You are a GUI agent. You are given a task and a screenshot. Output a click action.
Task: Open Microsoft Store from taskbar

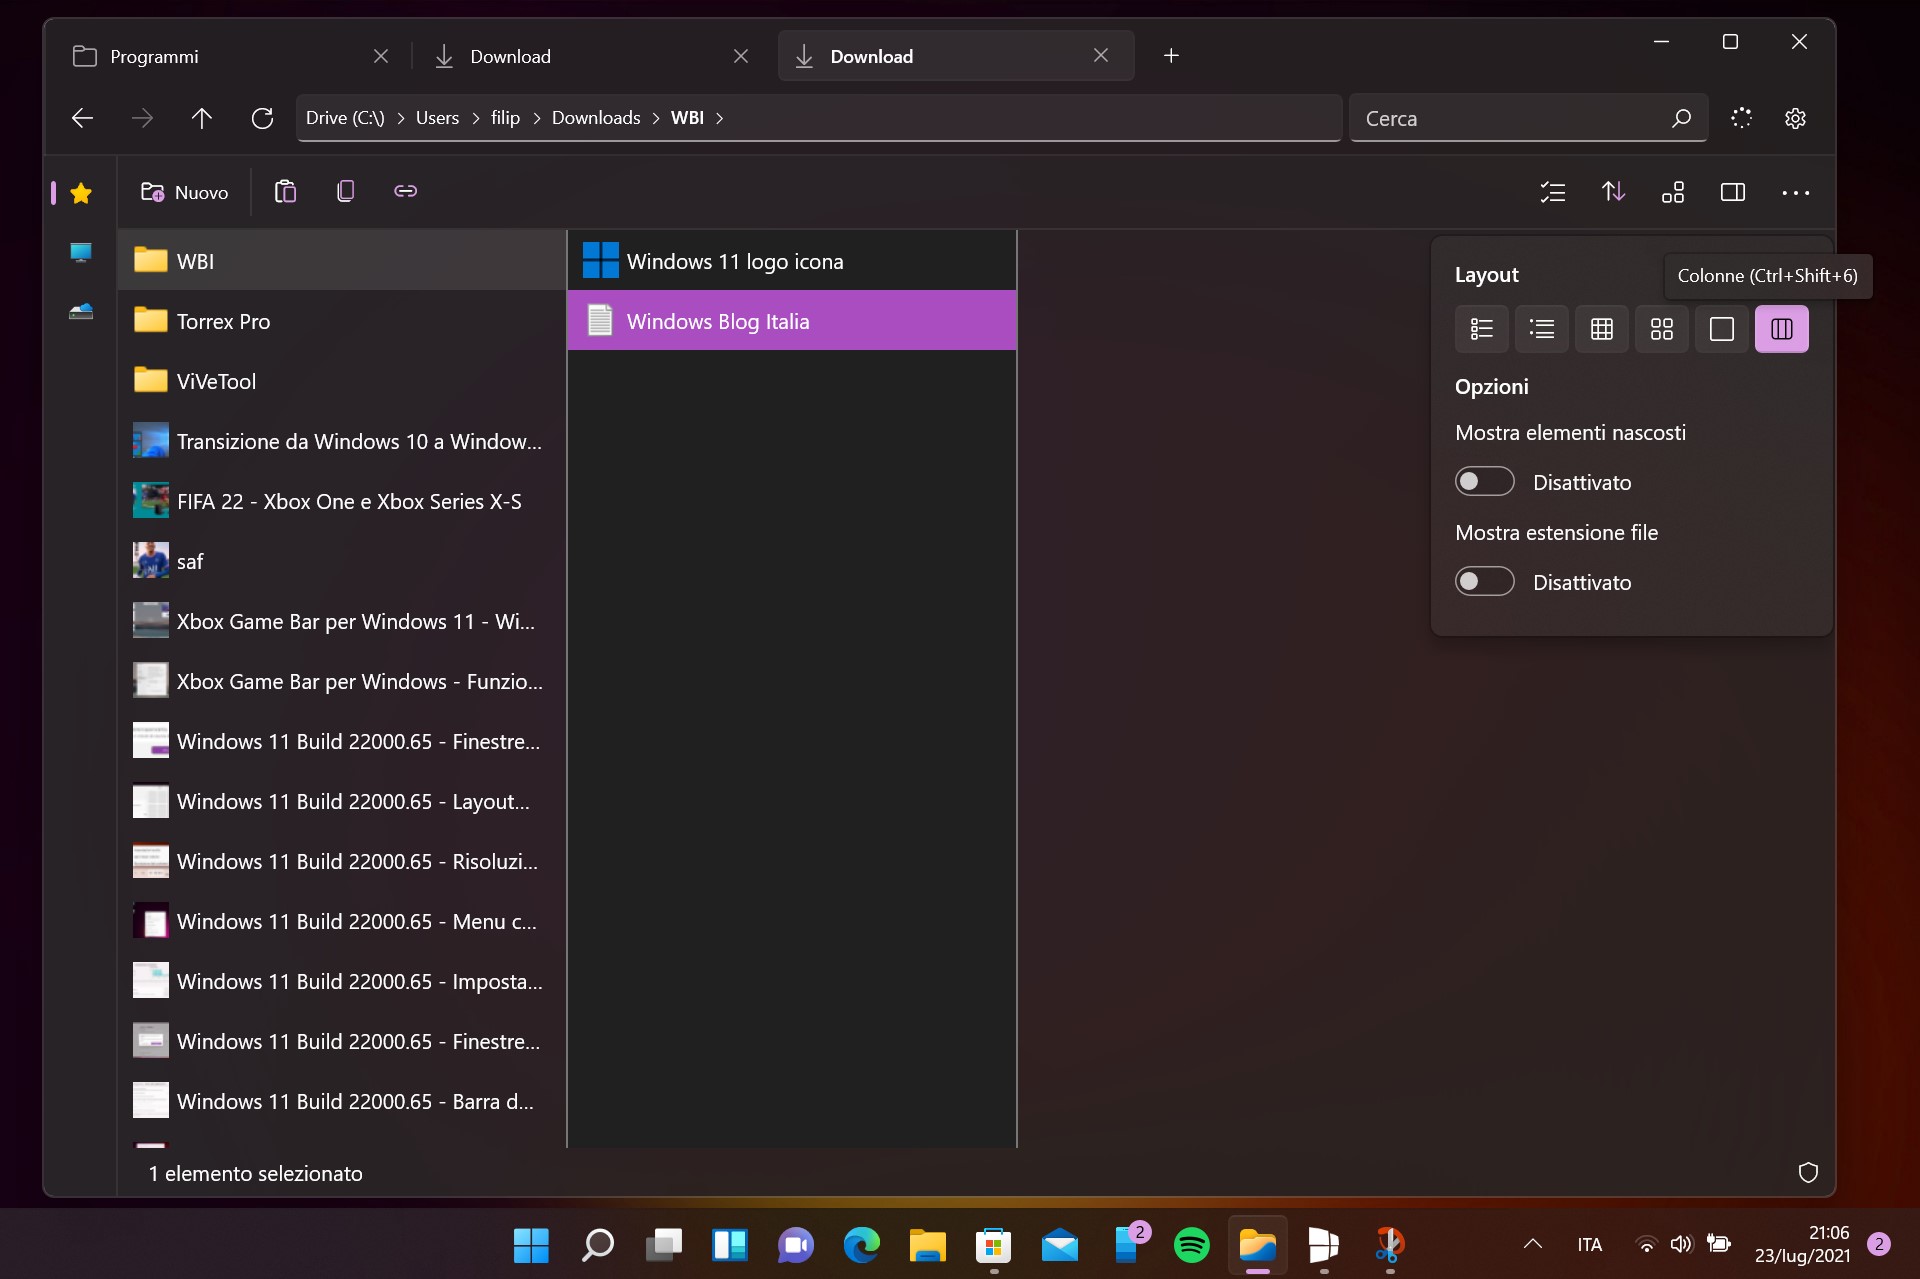point(993,1245)
